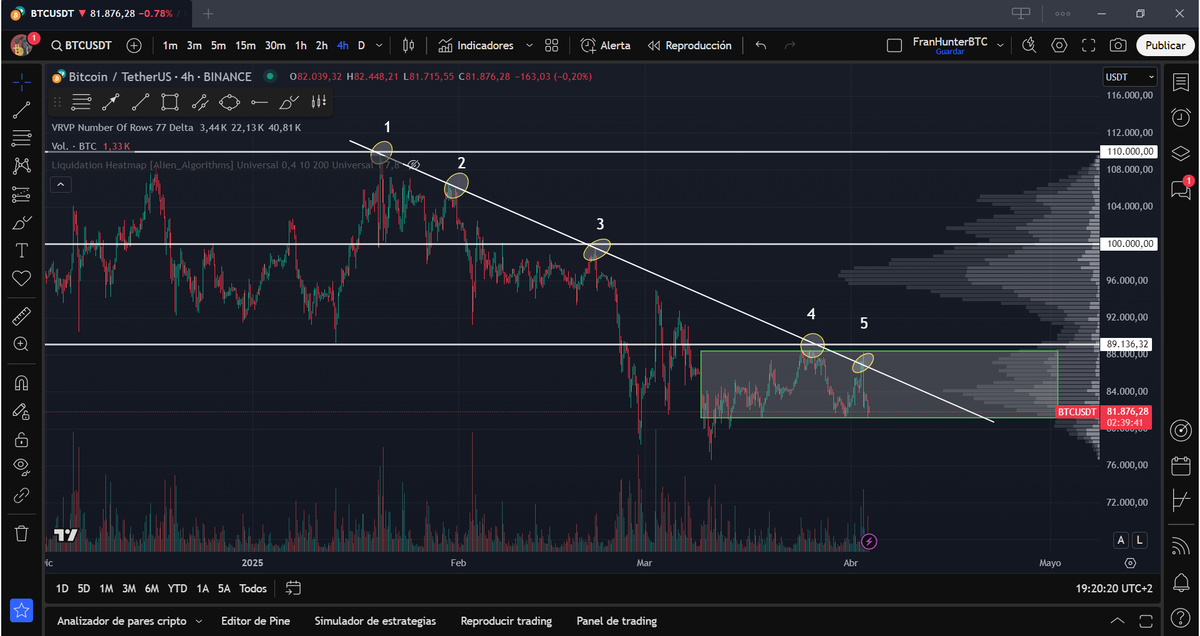Toggle logarithmic scale L button
This screenshot has height=636, width=1200.
tap(1139, 540)
